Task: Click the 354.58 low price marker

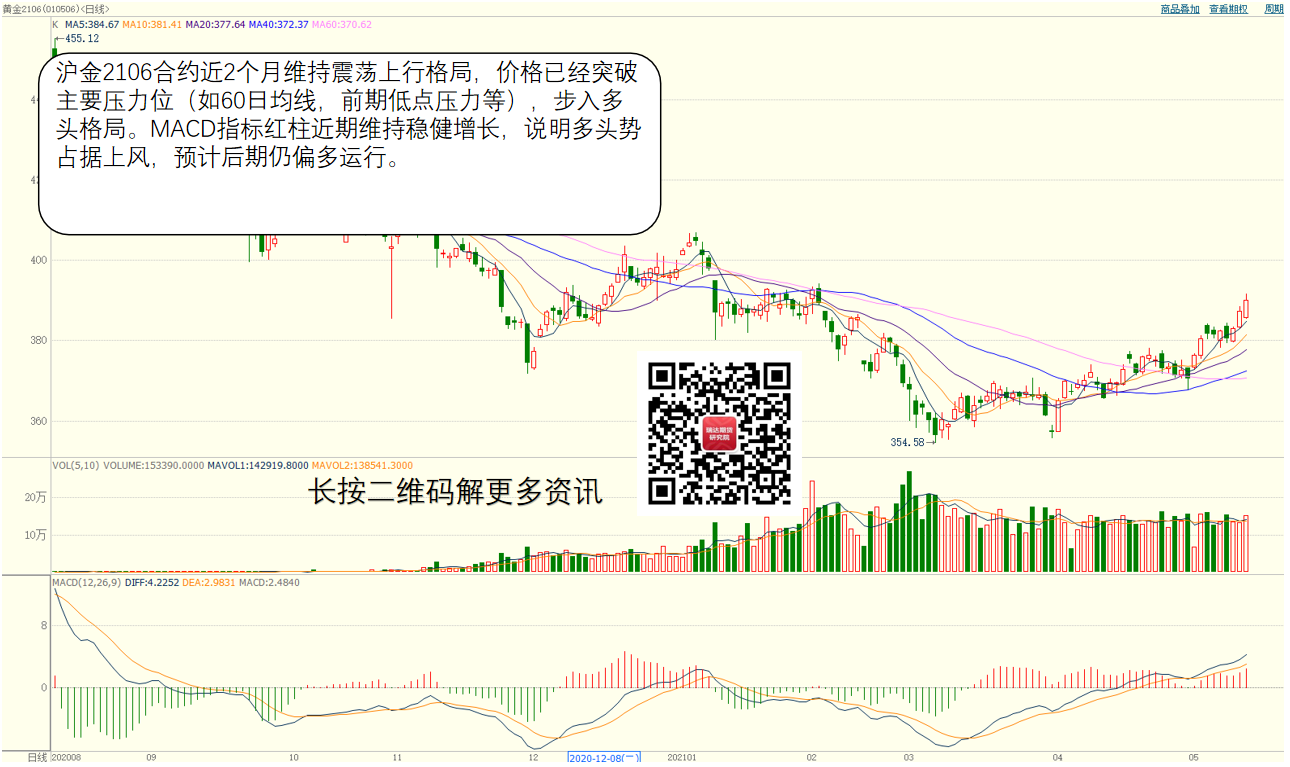Action: click(x=908, y=441)
